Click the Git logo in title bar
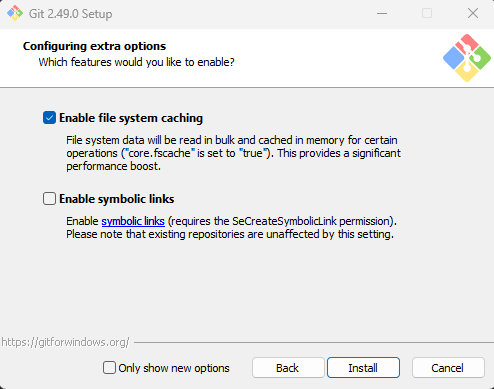The width and height of the screenshot is (494, 389). click(15, 13)
